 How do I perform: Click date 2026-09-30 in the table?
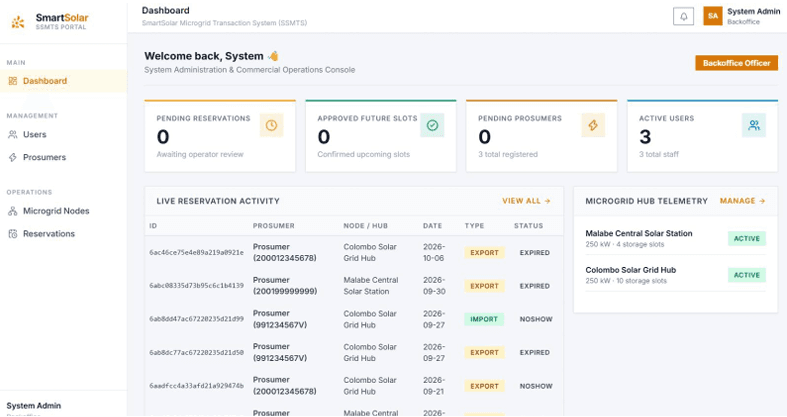(x=434, y=286)
